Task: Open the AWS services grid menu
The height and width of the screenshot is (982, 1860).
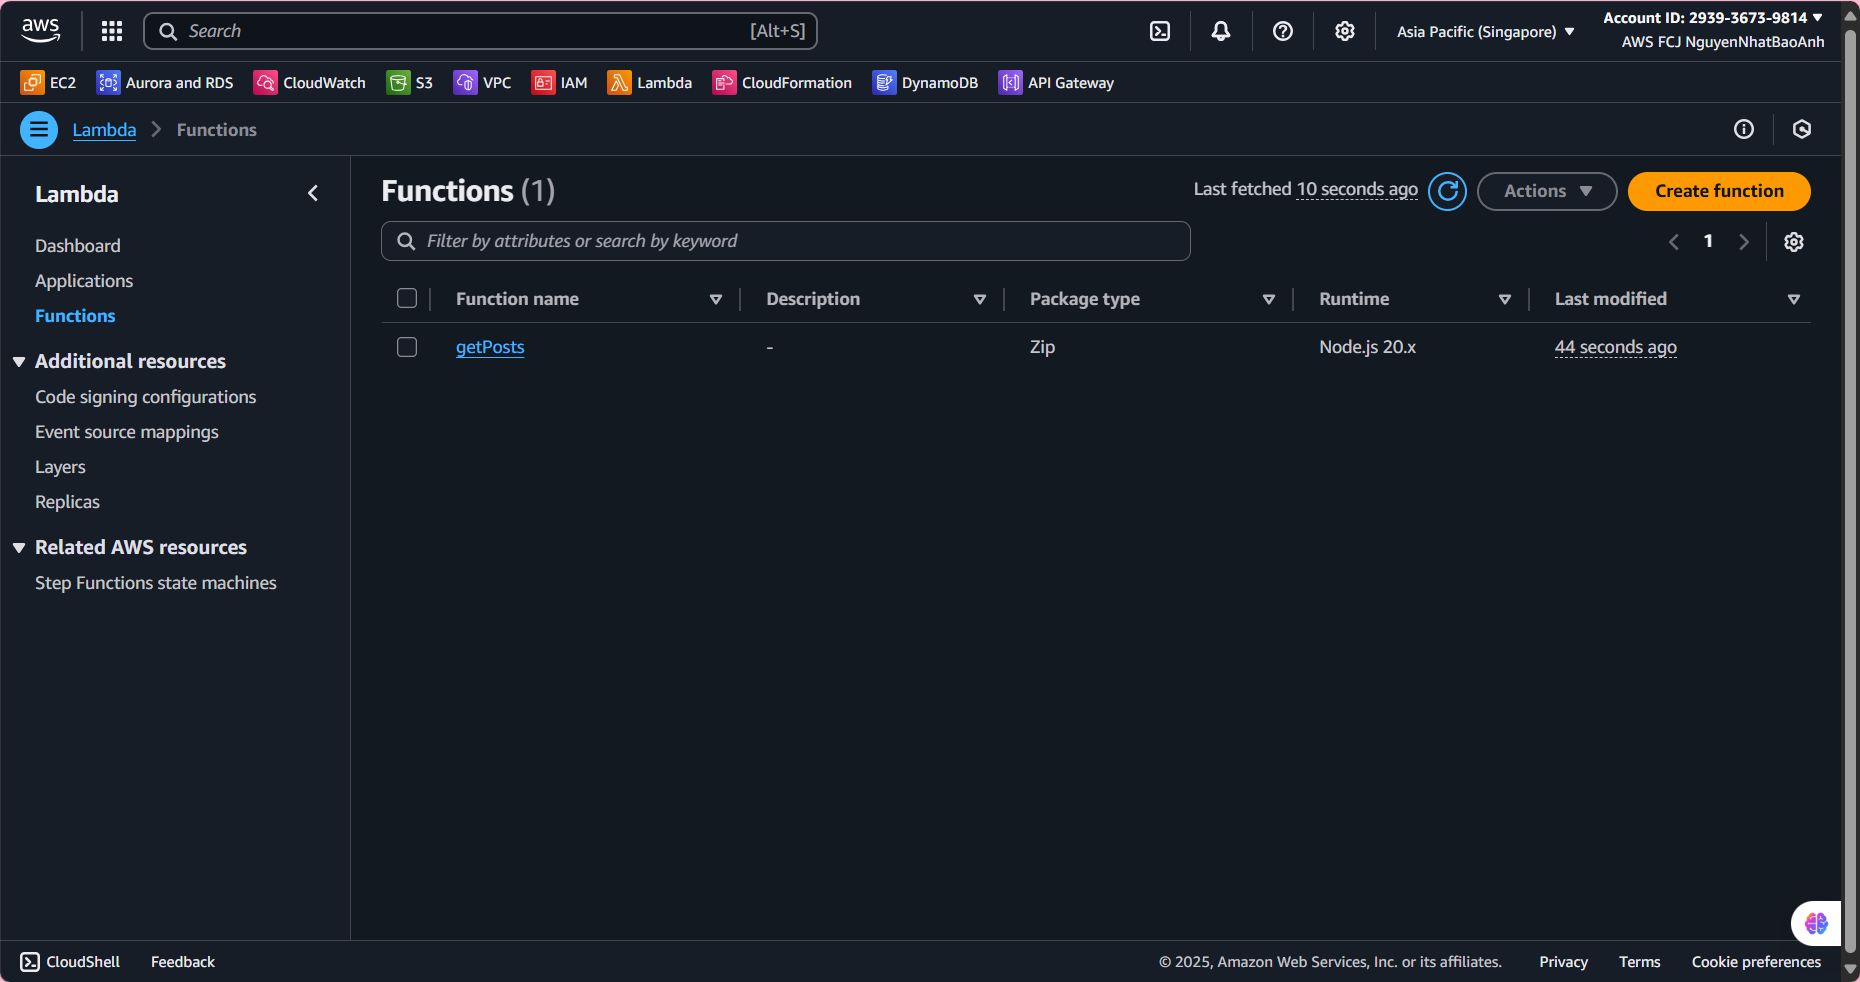Action: [112, 31]
